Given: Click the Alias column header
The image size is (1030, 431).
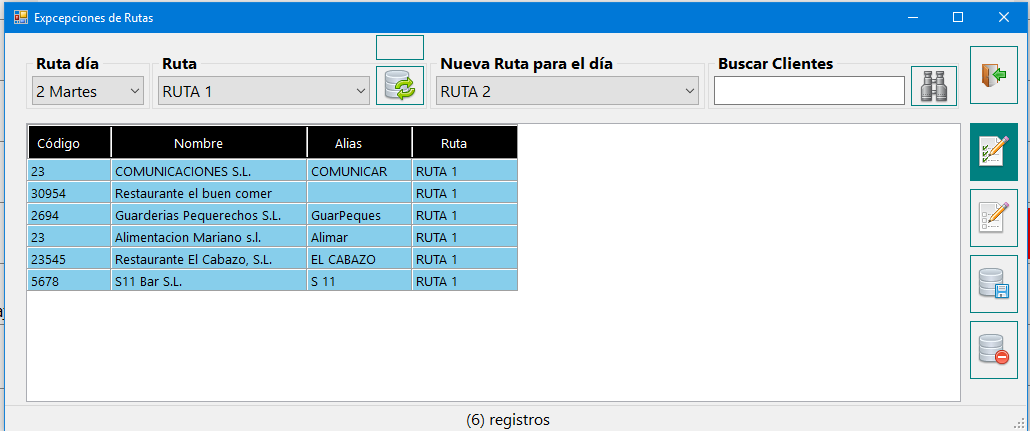Looking at the screenshot, I should coord(359,143).
